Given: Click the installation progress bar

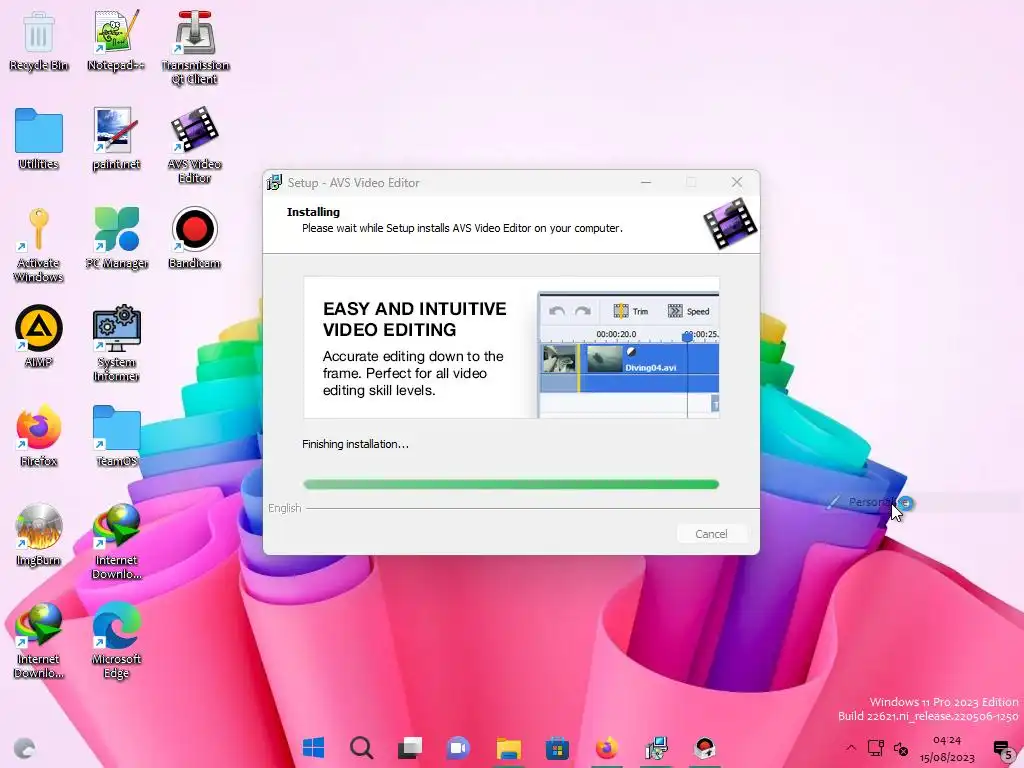Looking at the screenshot, I should pyautogui.click(x=511, y=485).
